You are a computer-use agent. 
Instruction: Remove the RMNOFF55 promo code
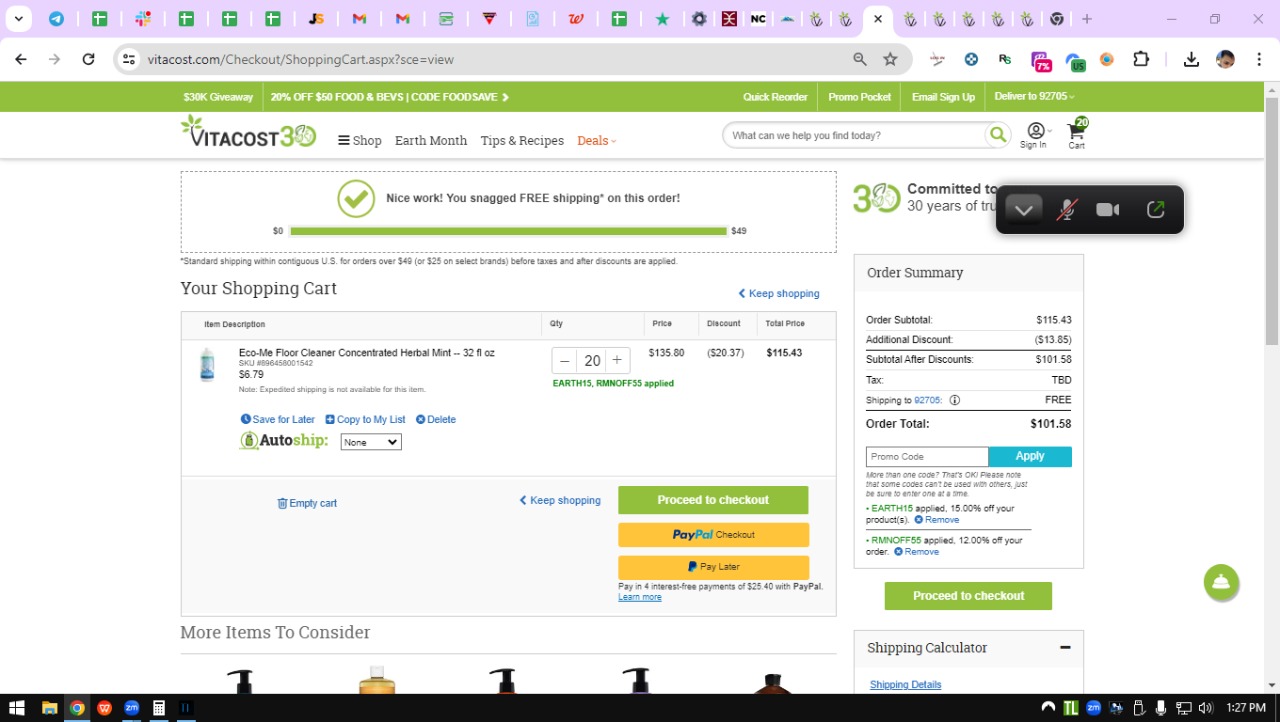pyautogui.click(x=916, y=552)
